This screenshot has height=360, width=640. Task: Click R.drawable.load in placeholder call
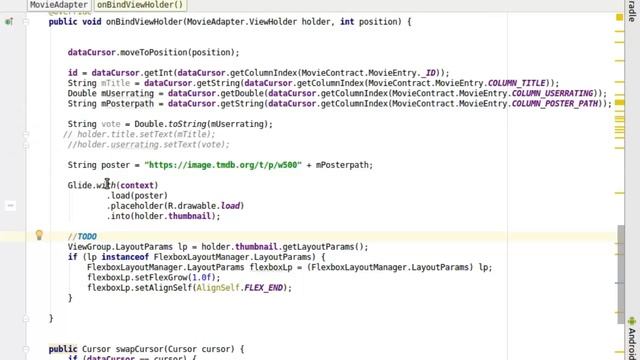tap(205, 206)
